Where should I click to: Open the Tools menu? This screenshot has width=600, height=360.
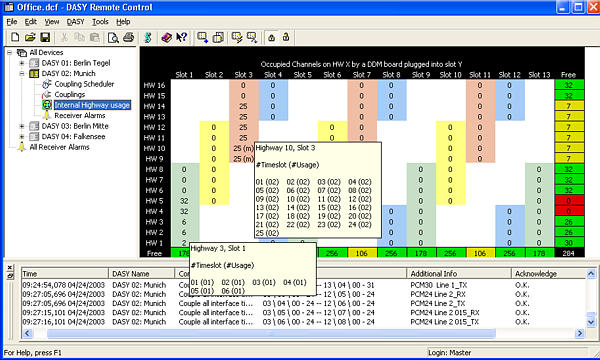tap(100, 22)
